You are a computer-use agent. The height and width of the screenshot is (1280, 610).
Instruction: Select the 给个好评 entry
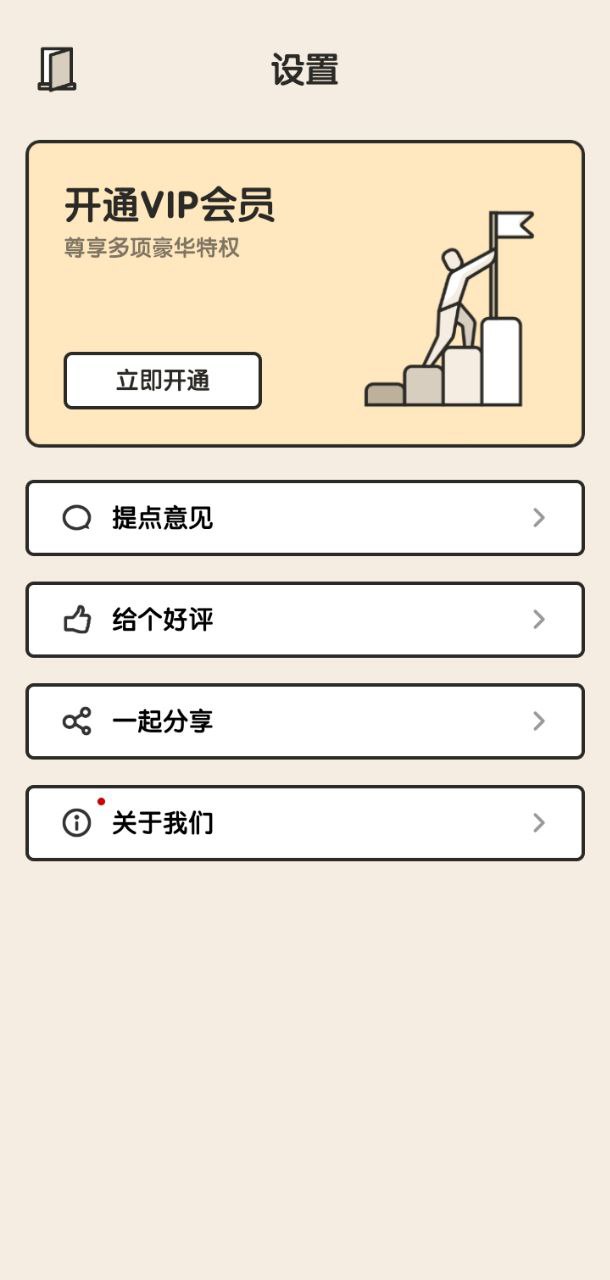(x=162, y=620)
